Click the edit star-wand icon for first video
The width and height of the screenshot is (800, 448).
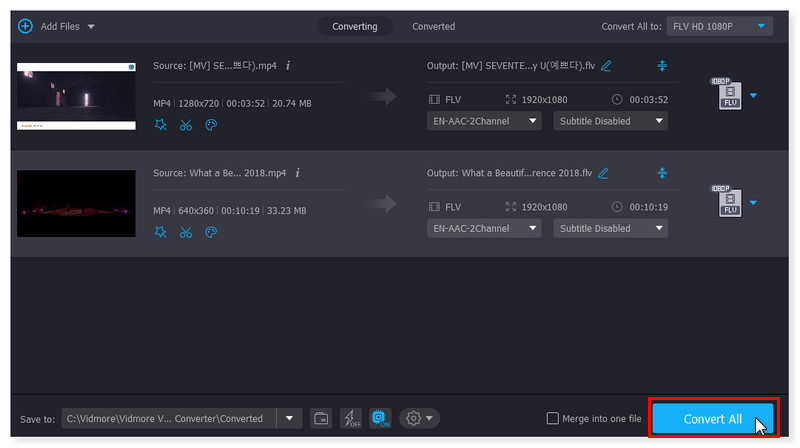point(161,125)
